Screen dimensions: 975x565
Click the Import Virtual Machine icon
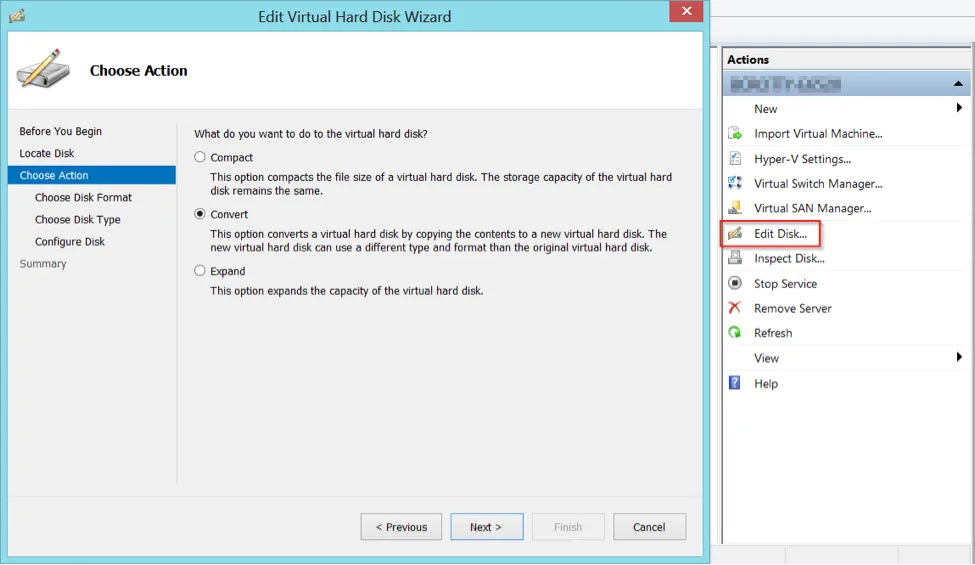(735, 133)
